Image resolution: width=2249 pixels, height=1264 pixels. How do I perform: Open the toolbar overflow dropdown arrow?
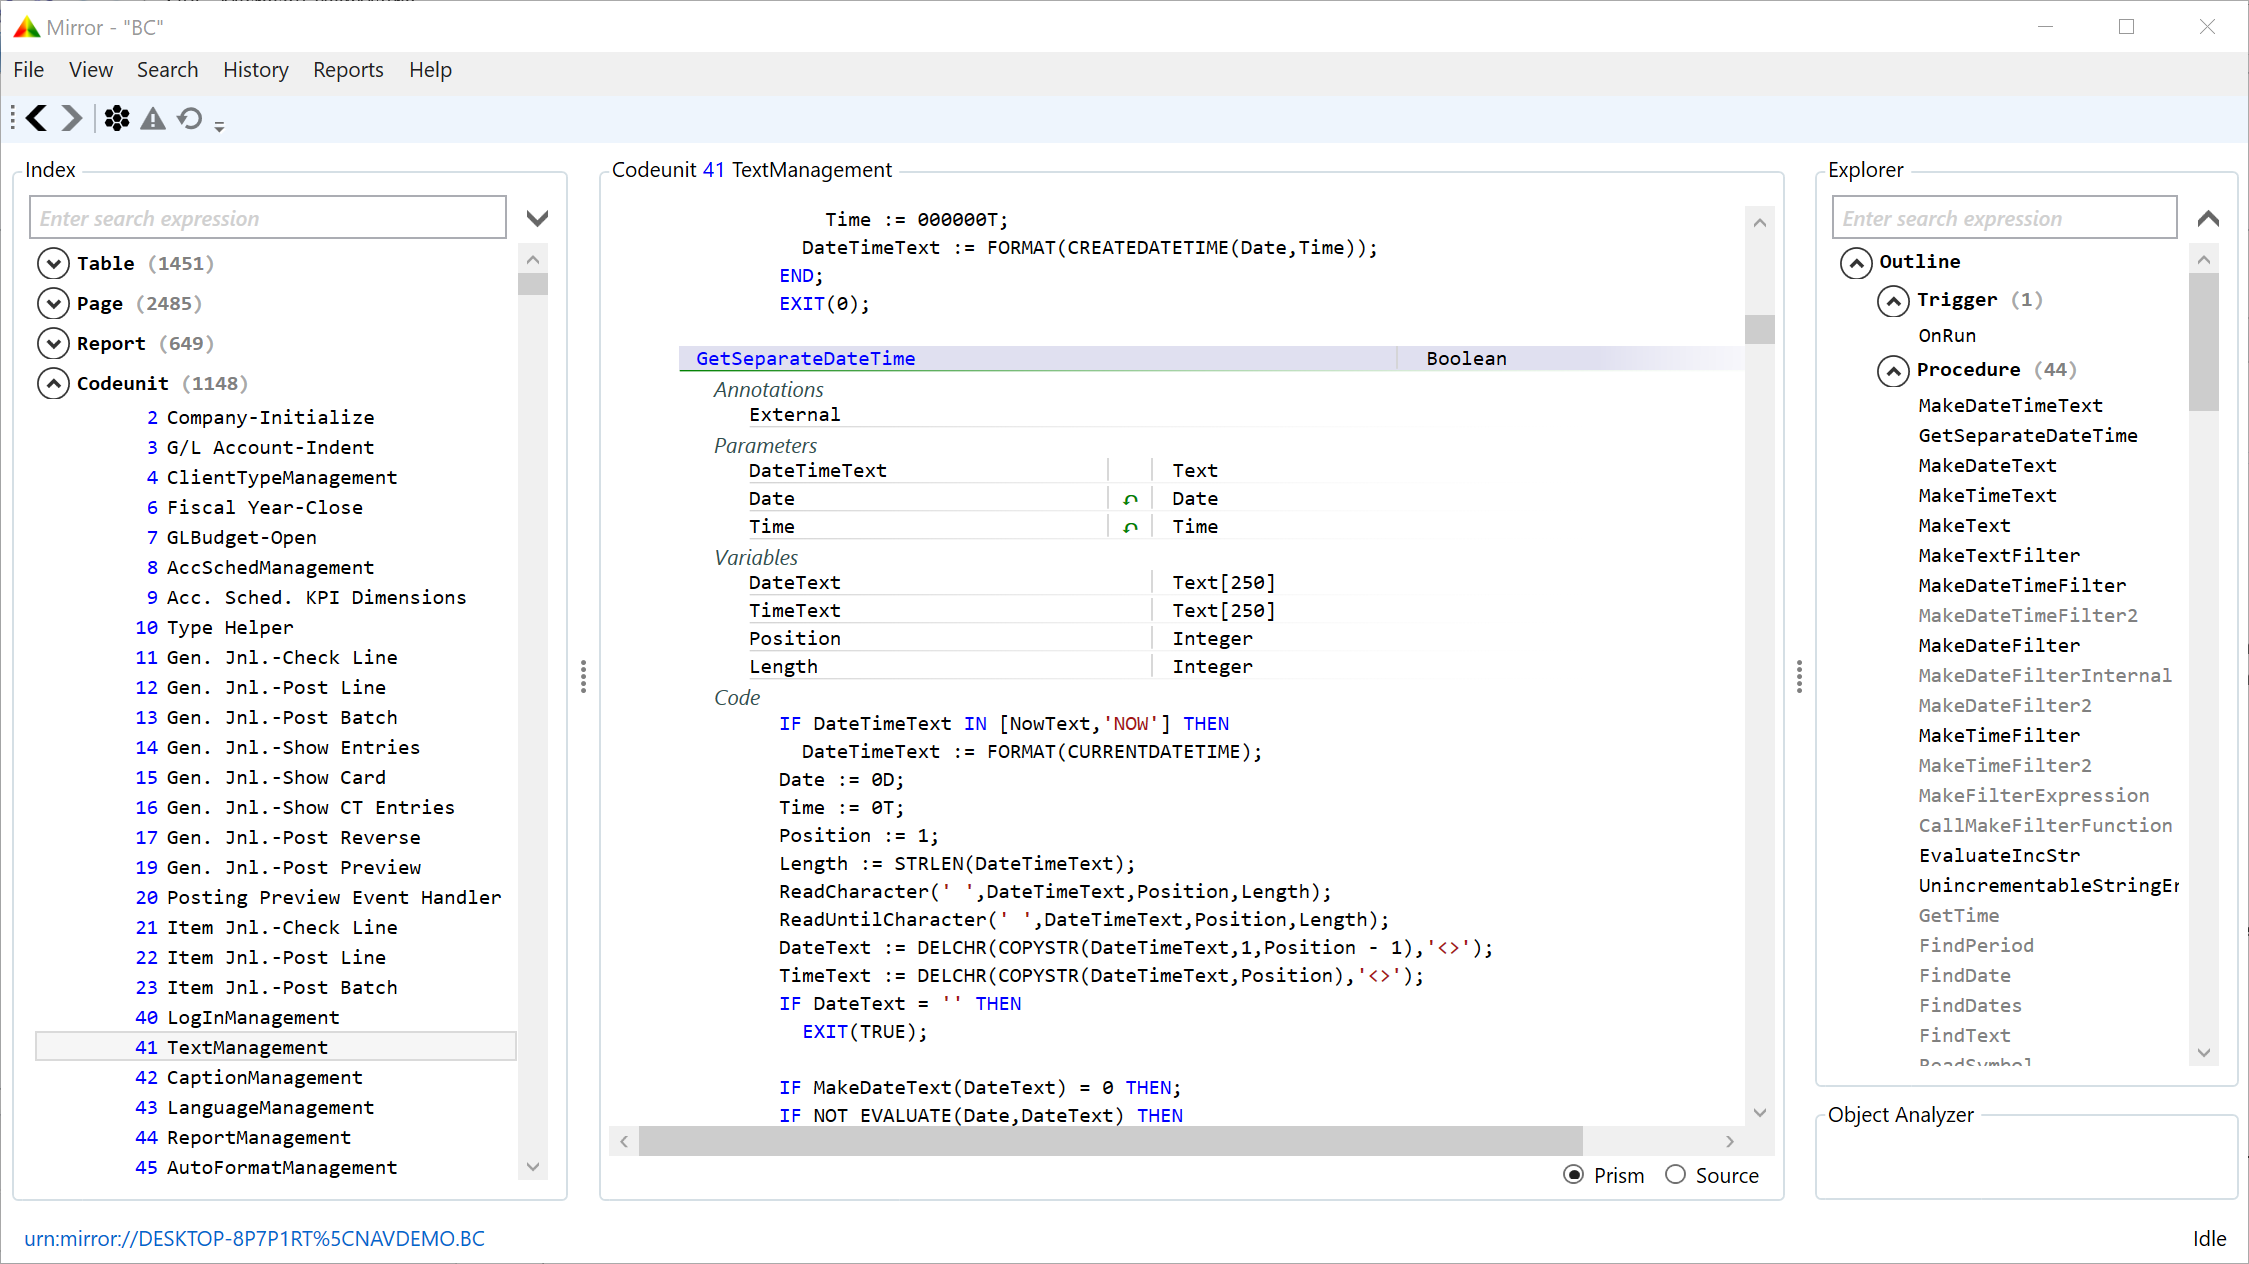219,126
